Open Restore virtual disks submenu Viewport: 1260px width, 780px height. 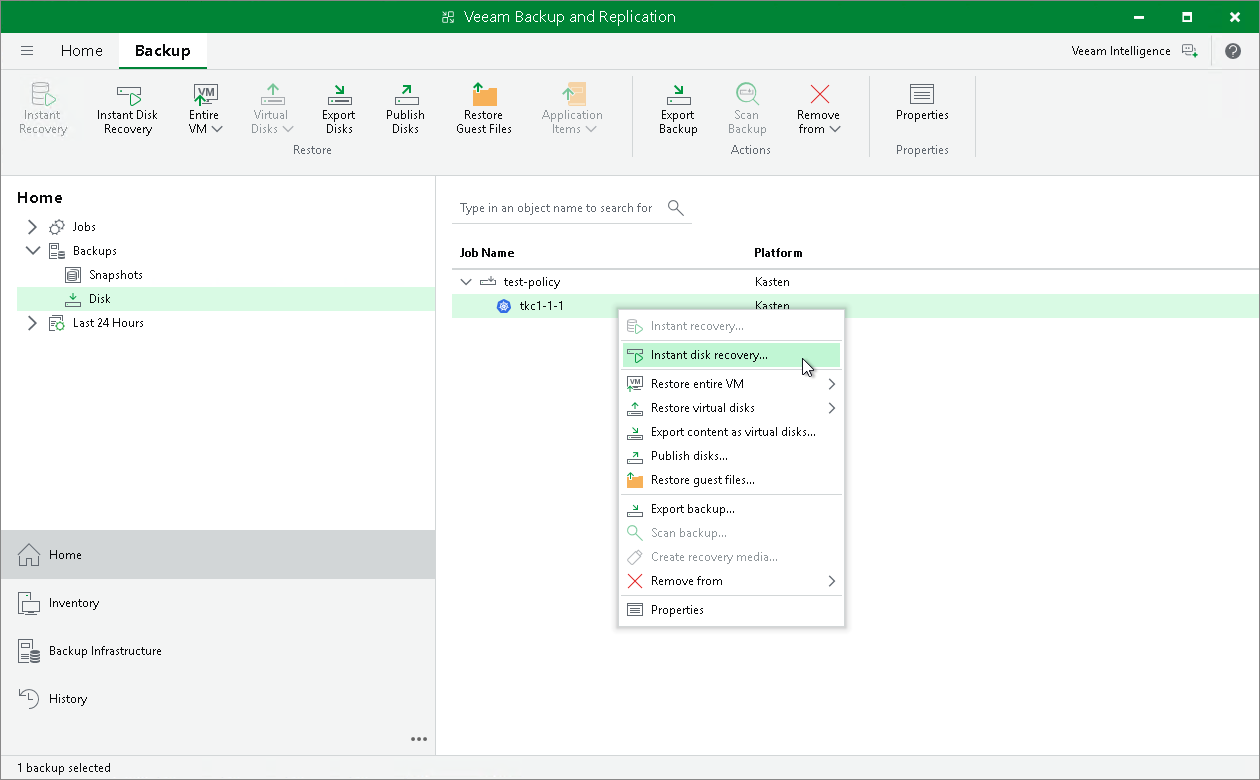[x=731, y=408]
